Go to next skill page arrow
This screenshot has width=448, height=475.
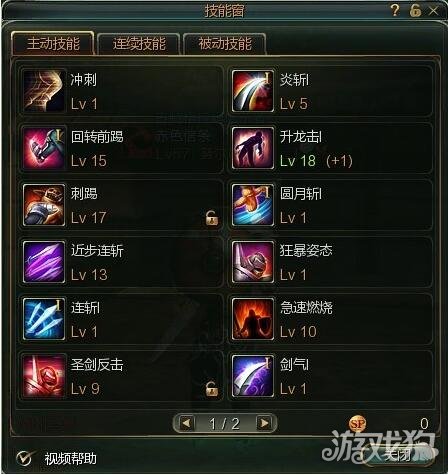point(264,423)
